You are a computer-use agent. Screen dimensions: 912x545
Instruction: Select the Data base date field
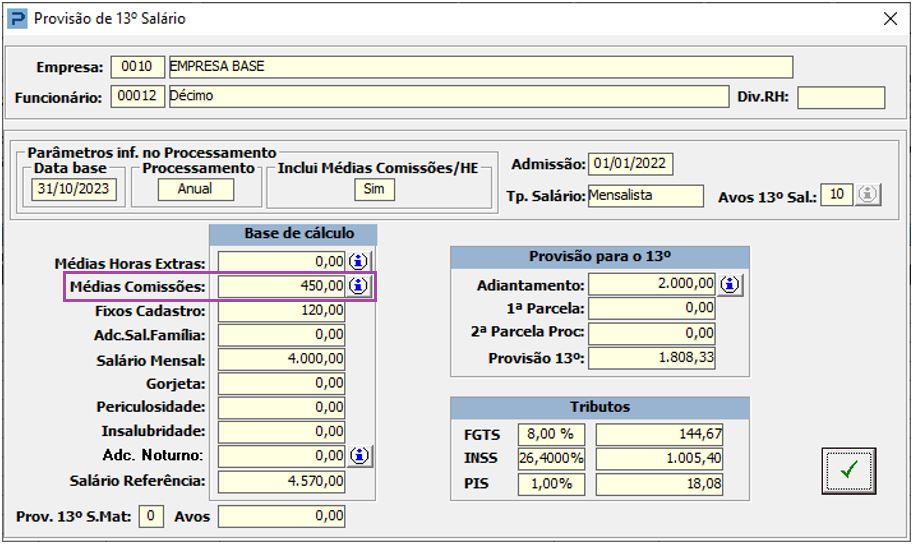point(74,189)
